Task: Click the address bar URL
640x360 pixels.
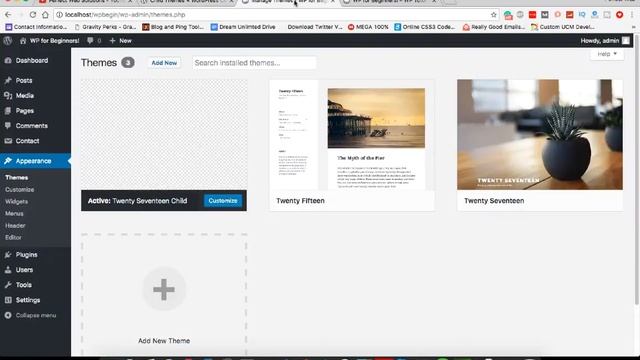Action: (125, 15)
